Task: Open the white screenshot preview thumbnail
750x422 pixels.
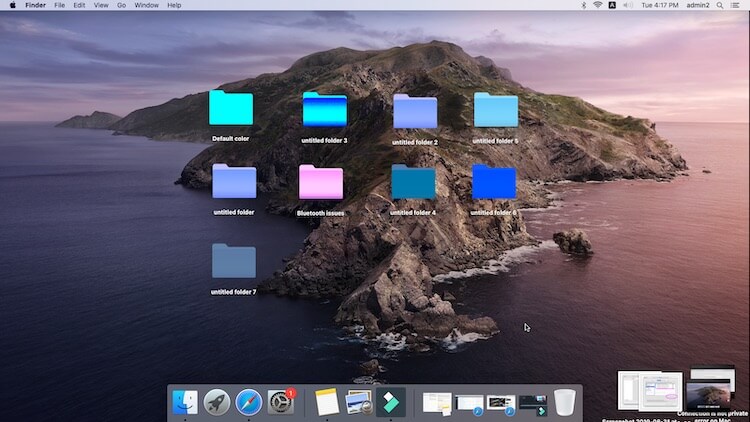Action: tap(651, 391)
